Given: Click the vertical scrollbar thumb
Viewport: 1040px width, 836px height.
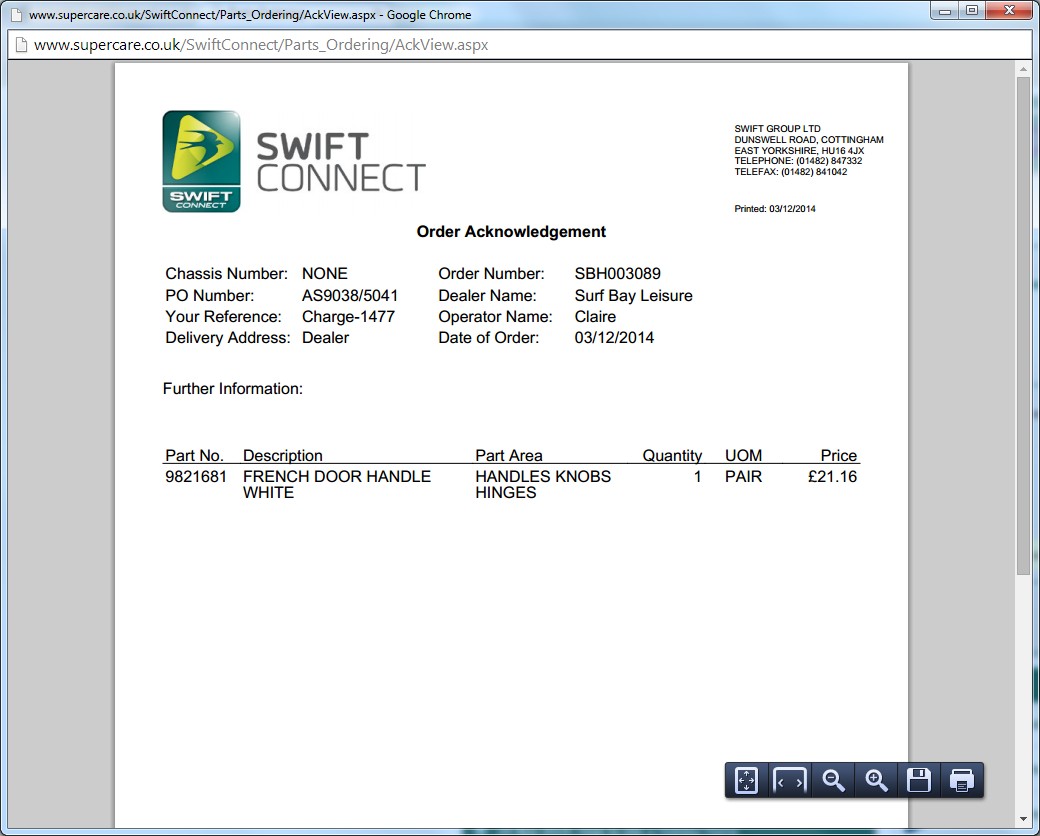Looking at the screenshot, I should click(1023, 325).
